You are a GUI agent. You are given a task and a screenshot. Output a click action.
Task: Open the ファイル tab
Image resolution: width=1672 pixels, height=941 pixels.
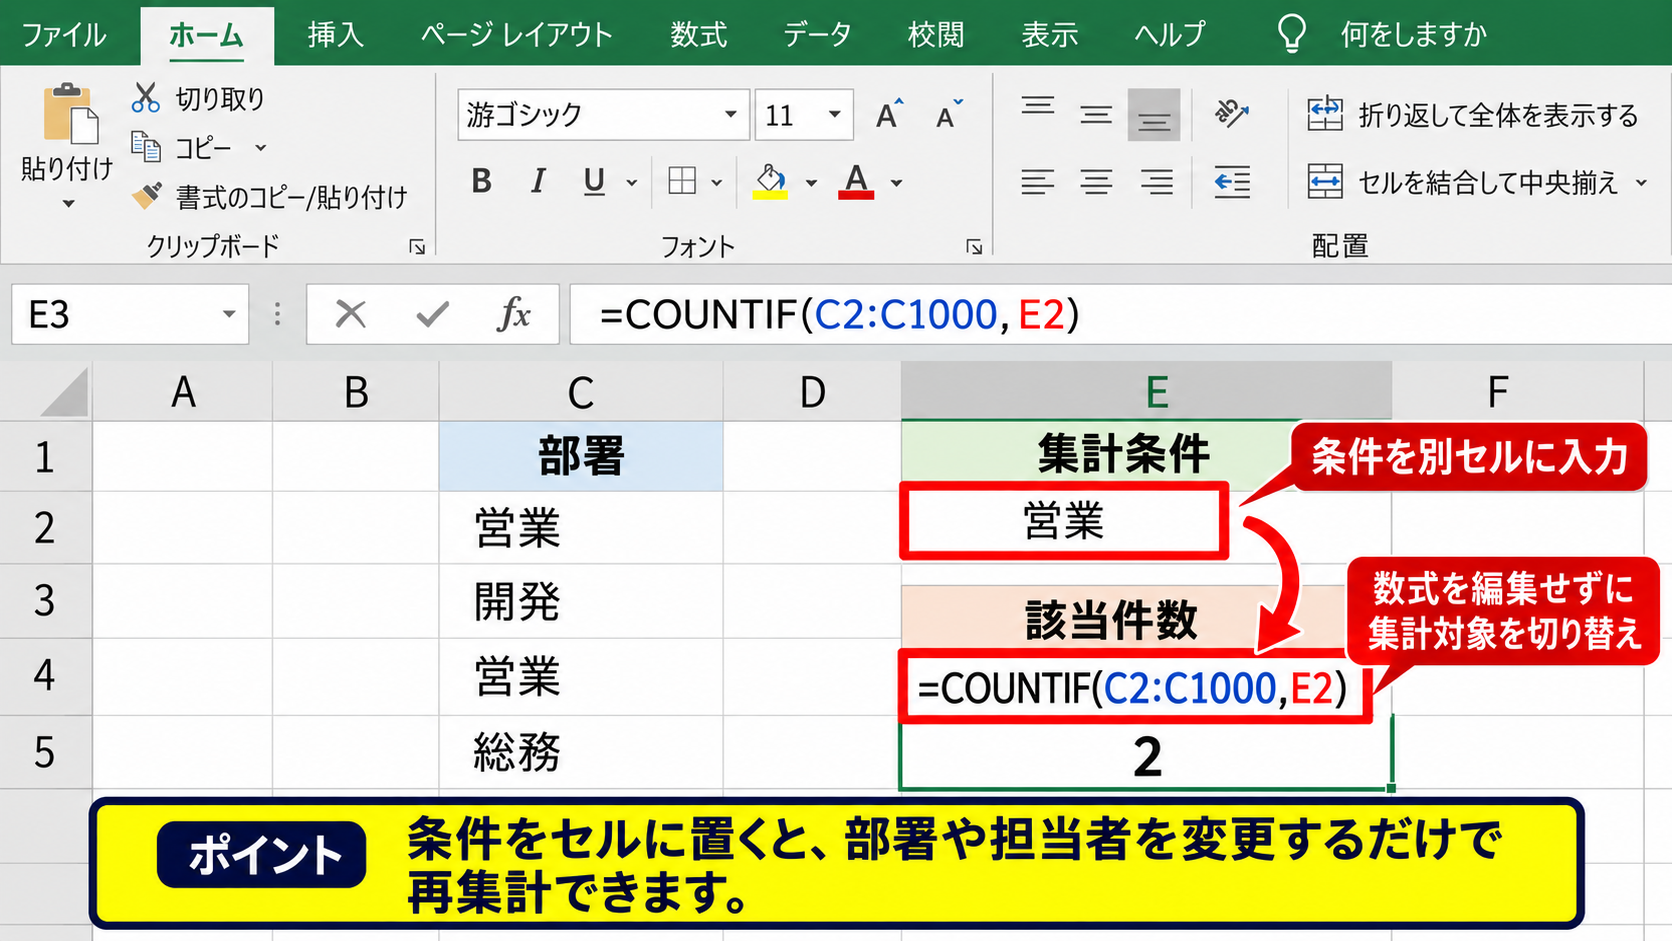[x=64, y=35]
